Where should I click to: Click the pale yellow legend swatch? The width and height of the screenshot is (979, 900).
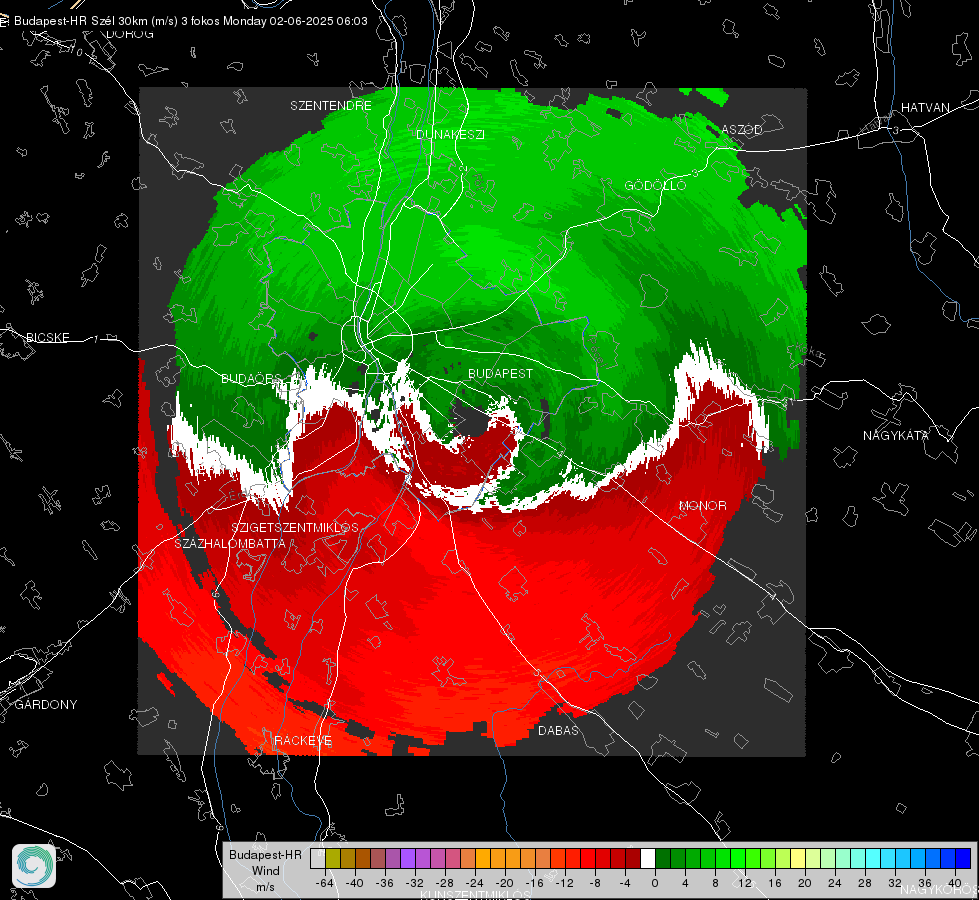coord(798,859)
